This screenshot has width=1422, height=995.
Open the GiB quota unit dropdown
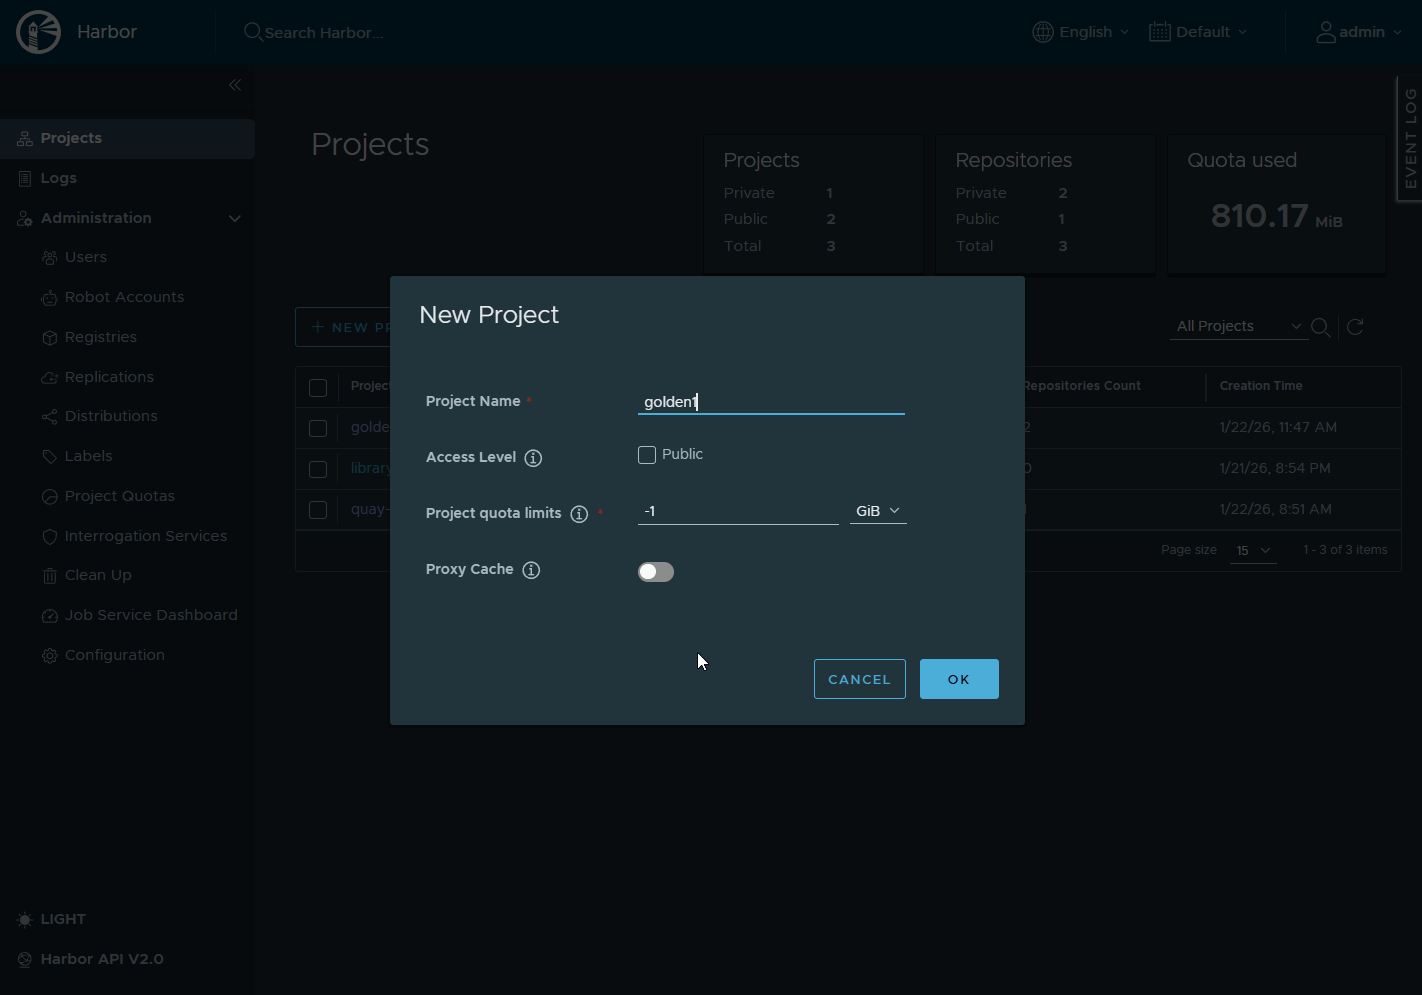coord(878,511)
